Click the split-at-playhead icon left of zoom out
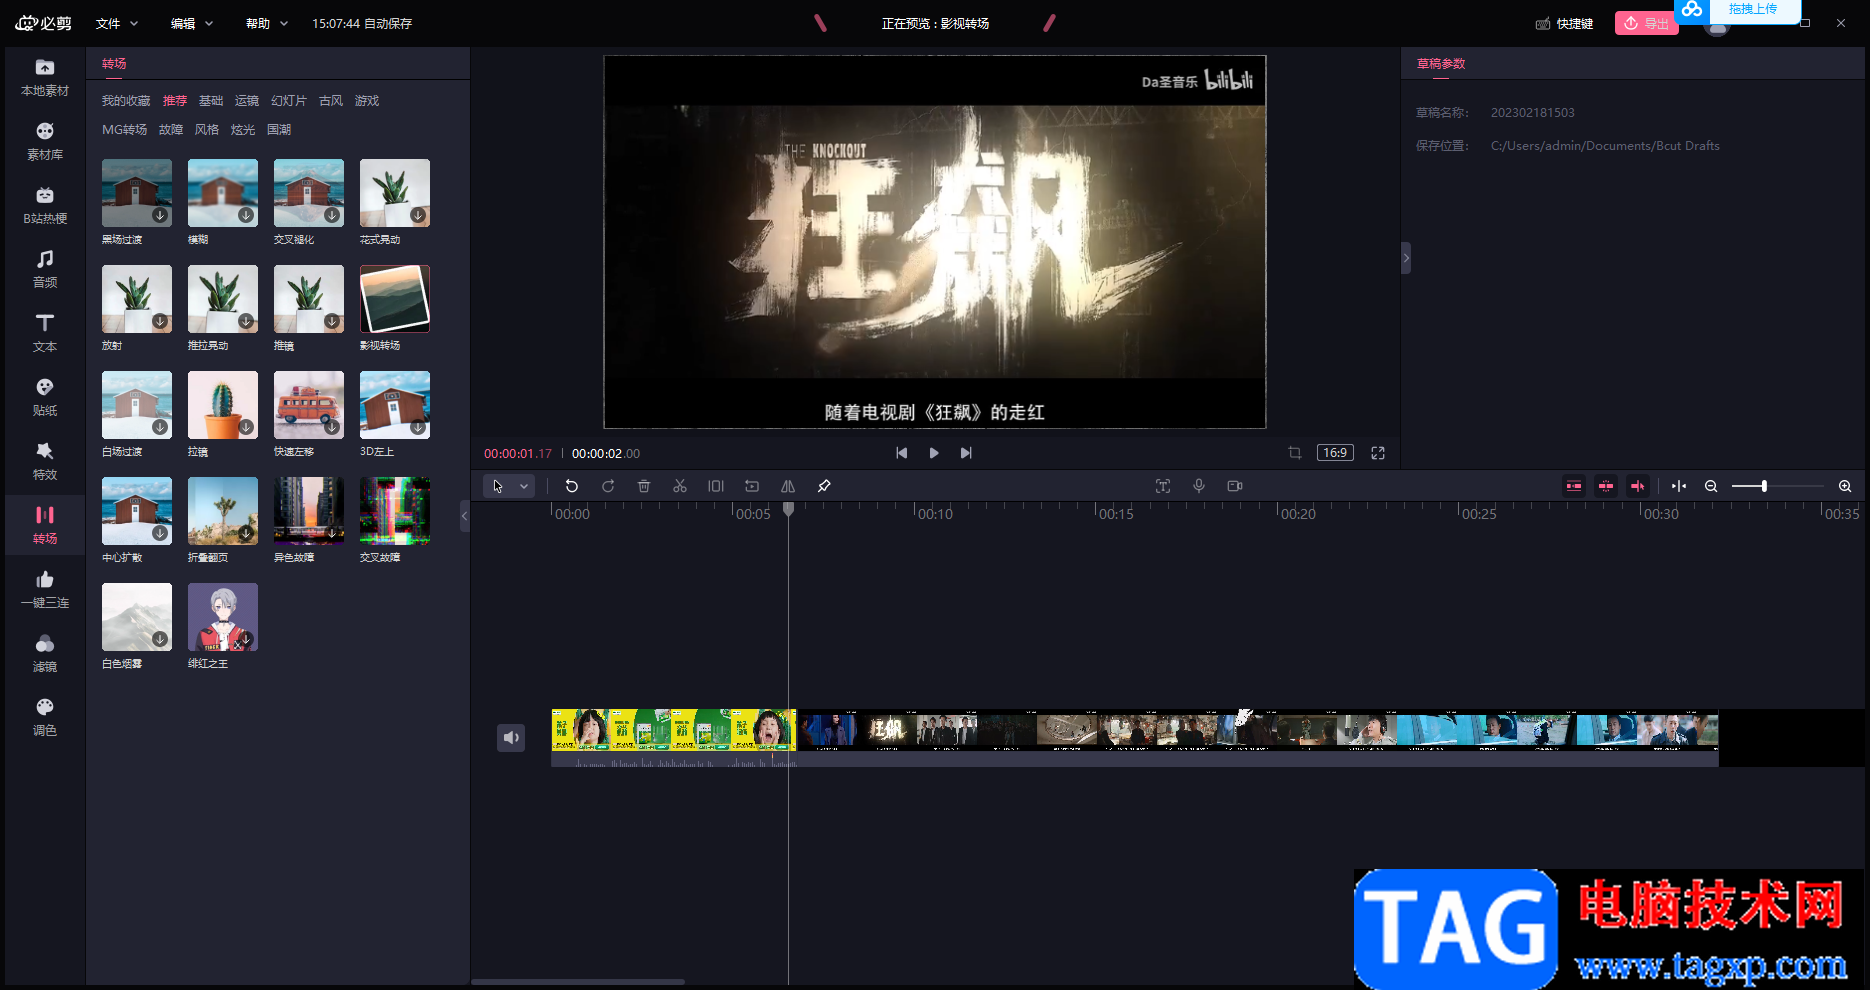The width and height of the screenshot is (1870, 990). 1679,486
